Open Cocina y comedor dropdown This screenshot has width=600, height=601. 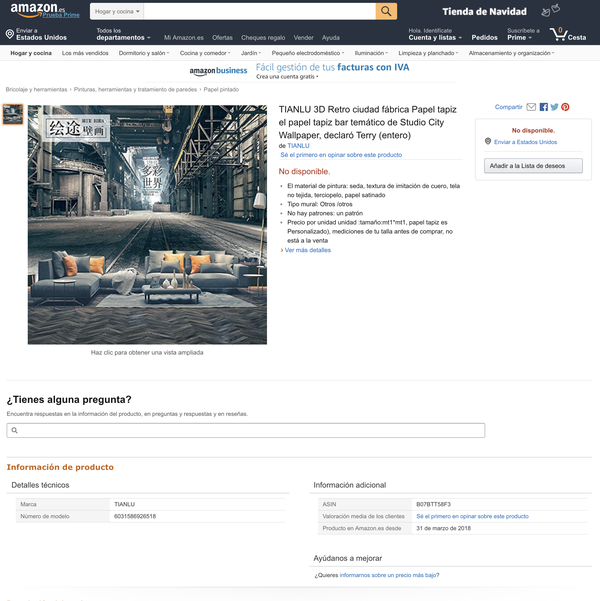205,53
